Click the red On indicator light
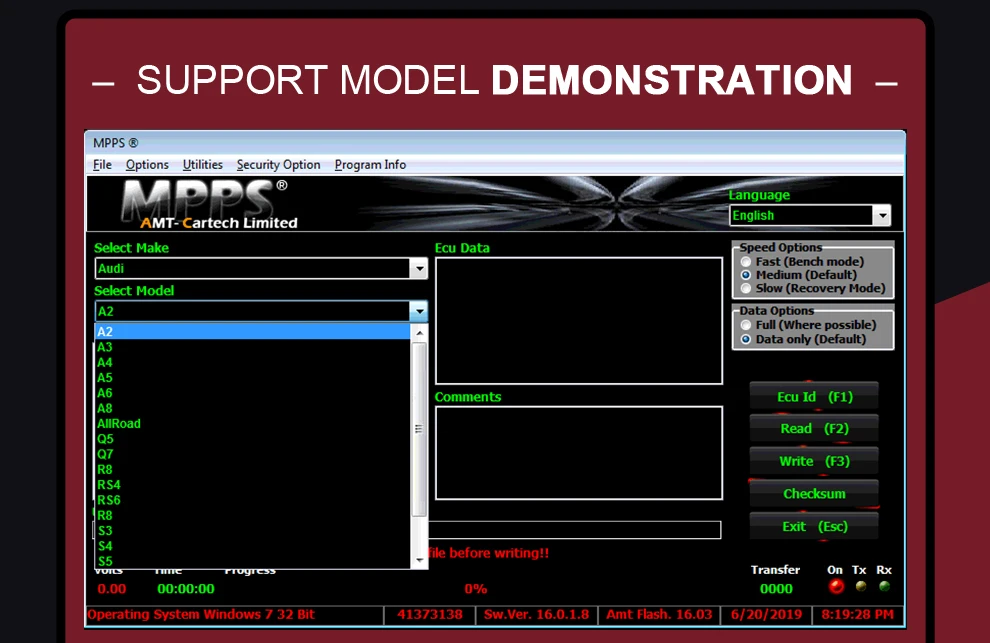The width and height of the screenshot is (990, 643). pyautogui.click(x=836, y=587)
